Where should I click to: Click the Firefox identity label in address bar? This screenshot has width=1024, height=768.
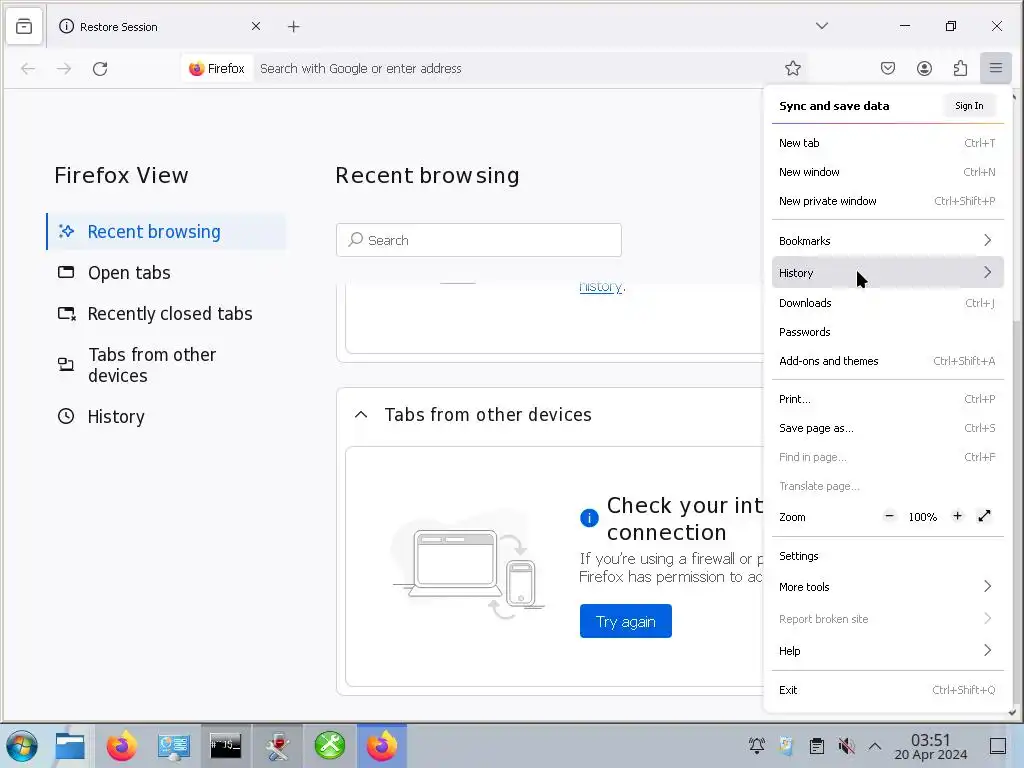(x=217, y=69)
